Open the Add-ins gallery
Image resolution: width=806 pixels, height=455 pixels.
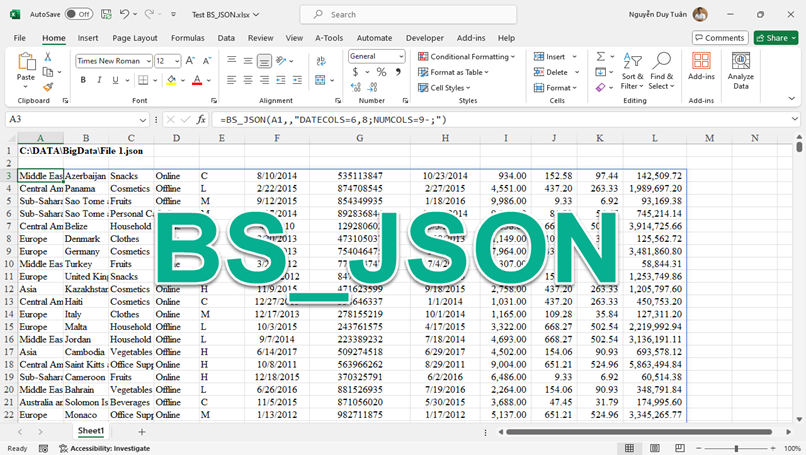[x=701, y=66]
